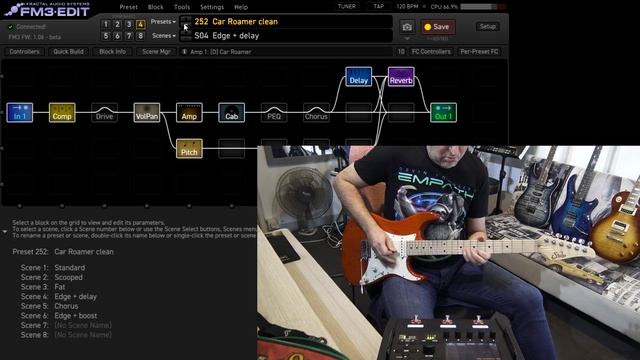The image size is (640, 360).
Task: Switch to scene button 1
Action: pyautogui.click(x=106, y=24)
